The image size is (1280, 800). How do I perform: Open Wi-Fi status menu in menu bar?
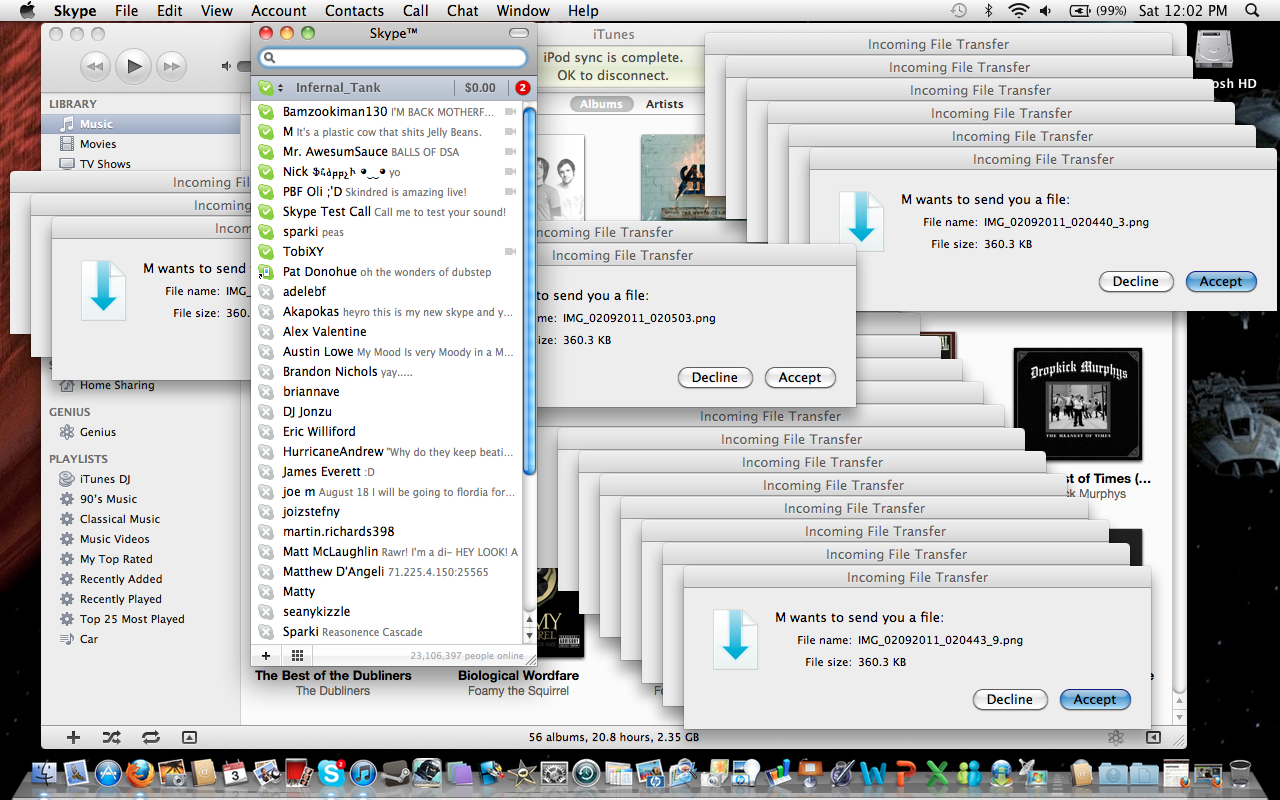[x=1019, y=11]
